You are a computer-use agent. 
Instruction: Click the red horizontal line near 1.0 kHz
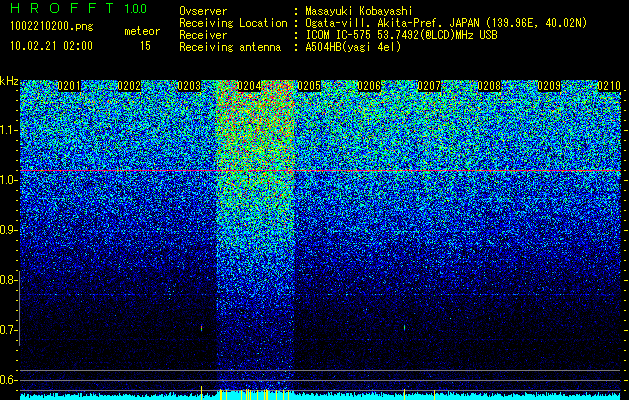(x=321, y=171)
